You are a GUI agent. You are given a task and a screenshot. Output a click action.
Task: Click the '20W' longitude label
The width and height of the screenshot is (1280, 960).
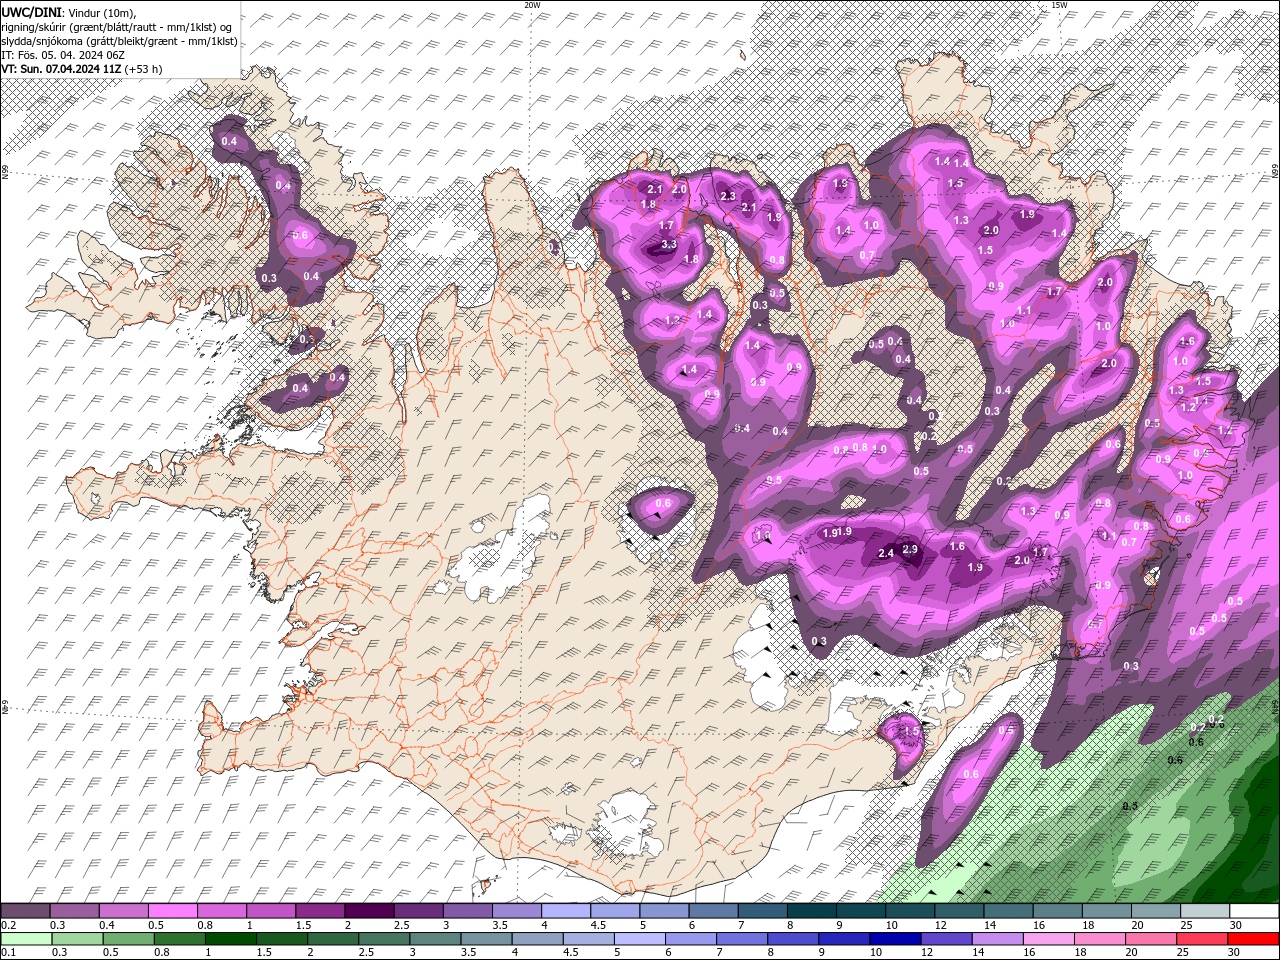(531, 5)
